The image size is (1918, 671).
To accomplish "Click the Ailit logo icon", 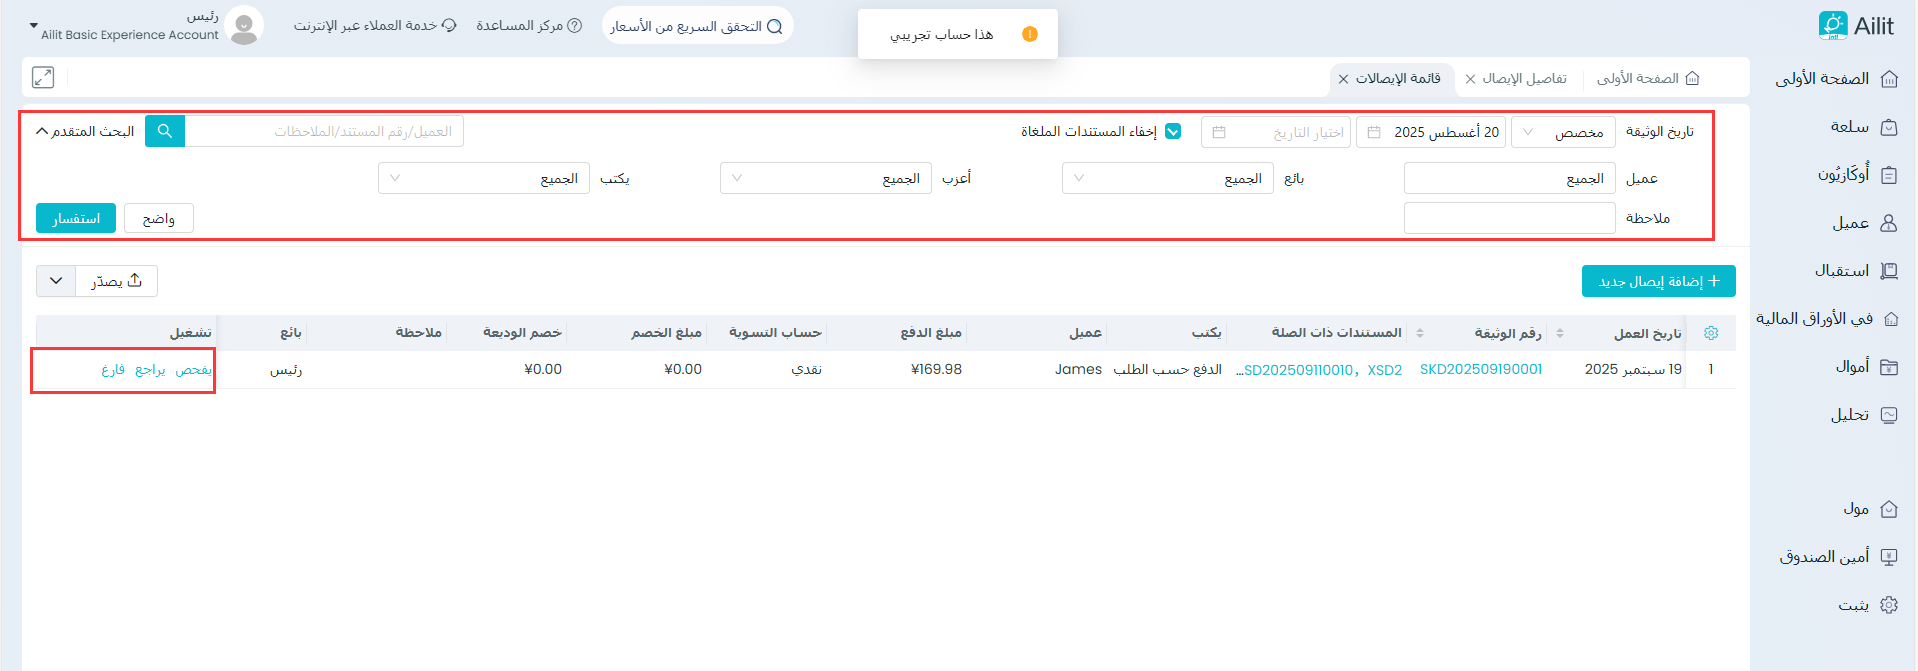I will [x=1832, y=26].
